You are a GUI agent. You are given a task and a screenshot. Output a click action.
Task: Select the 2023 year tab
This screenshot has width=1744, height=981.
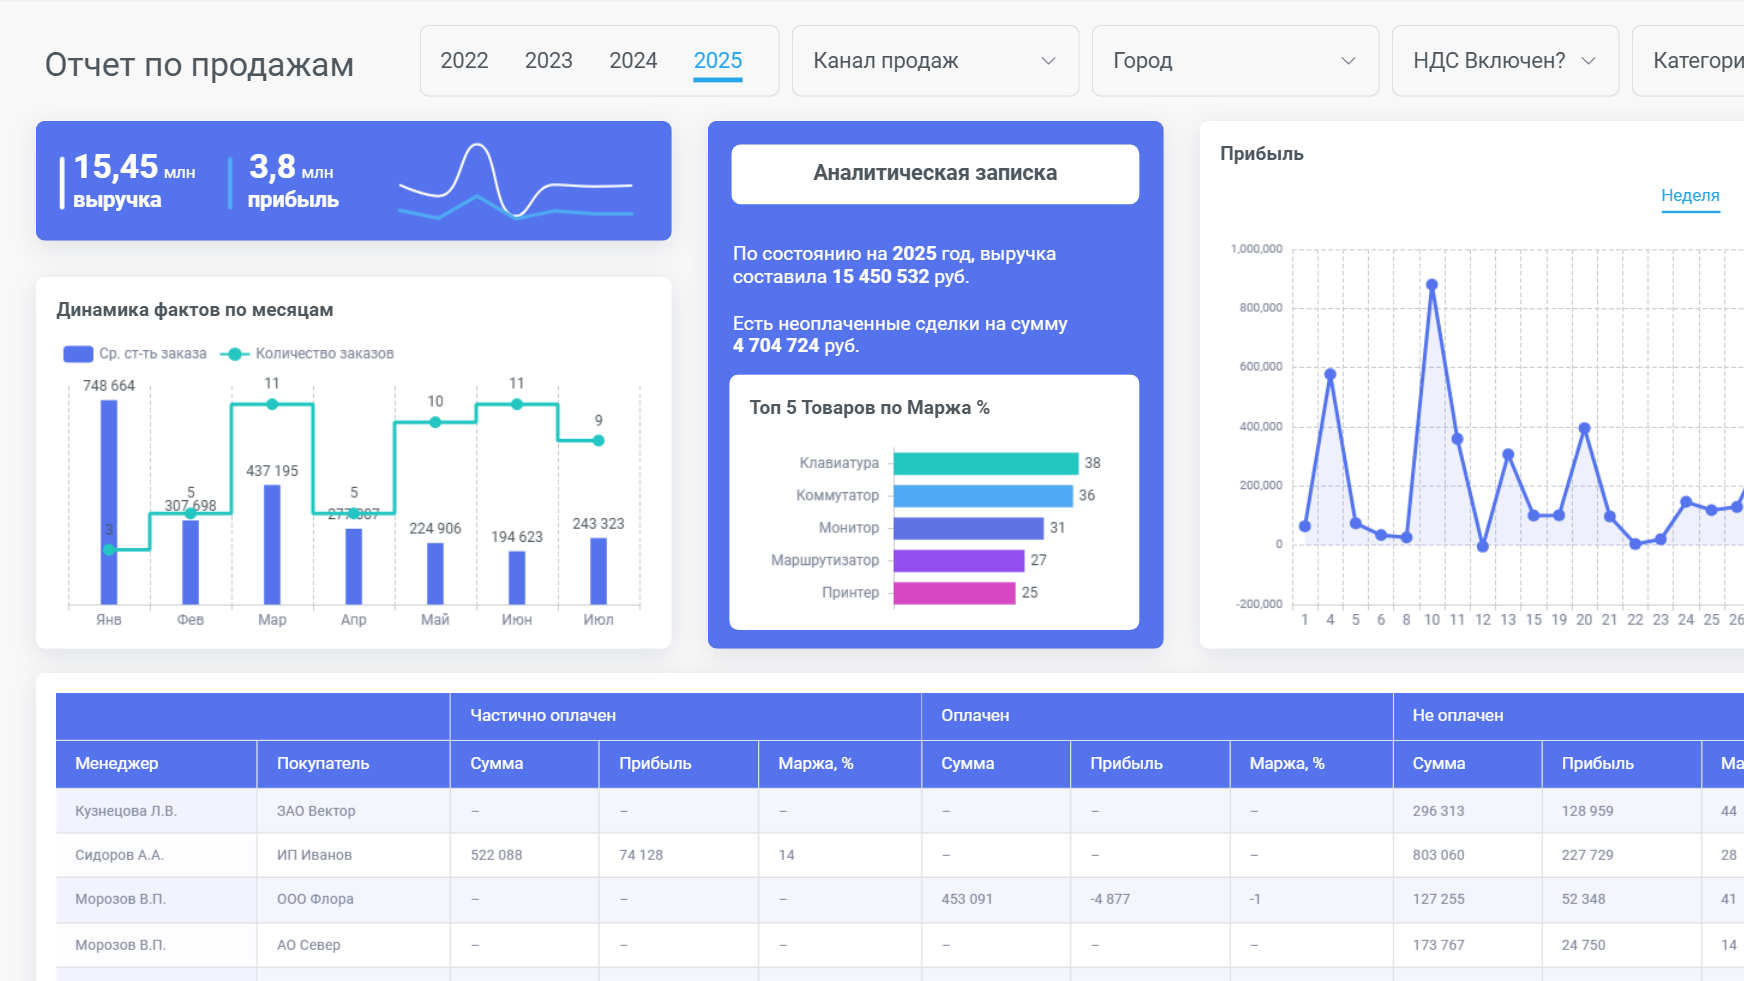[x=549, y=61]
